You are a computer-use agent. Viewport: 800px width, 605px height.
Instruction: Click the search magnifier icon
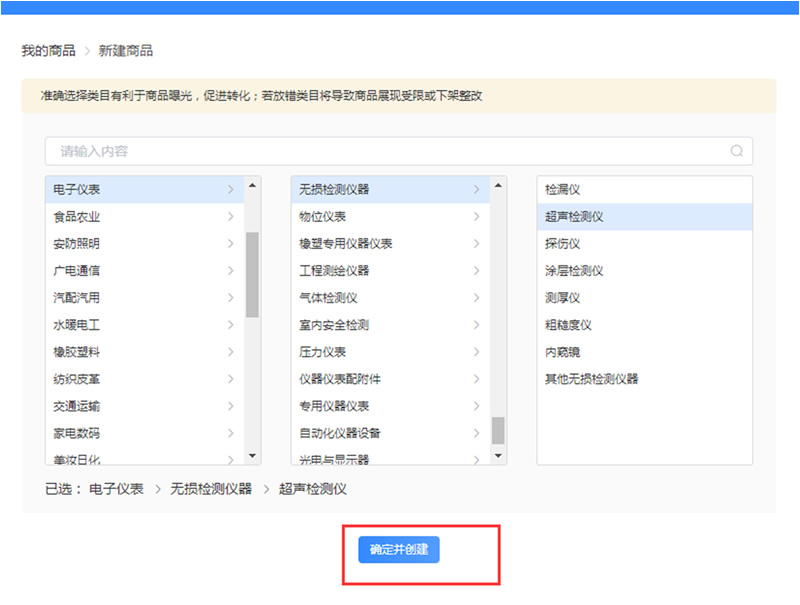coord(737,152)
